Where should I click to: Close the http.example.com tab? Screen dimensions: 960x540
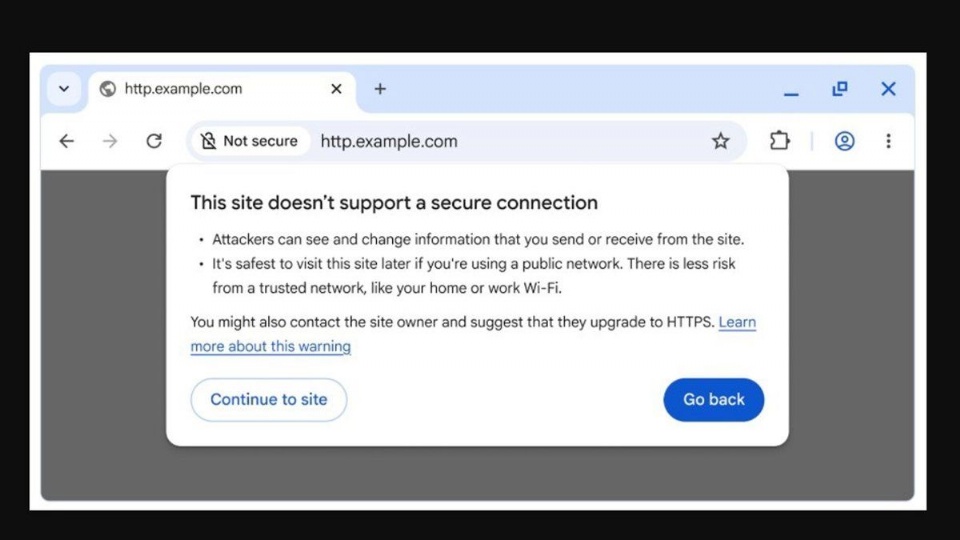(336, 89)
